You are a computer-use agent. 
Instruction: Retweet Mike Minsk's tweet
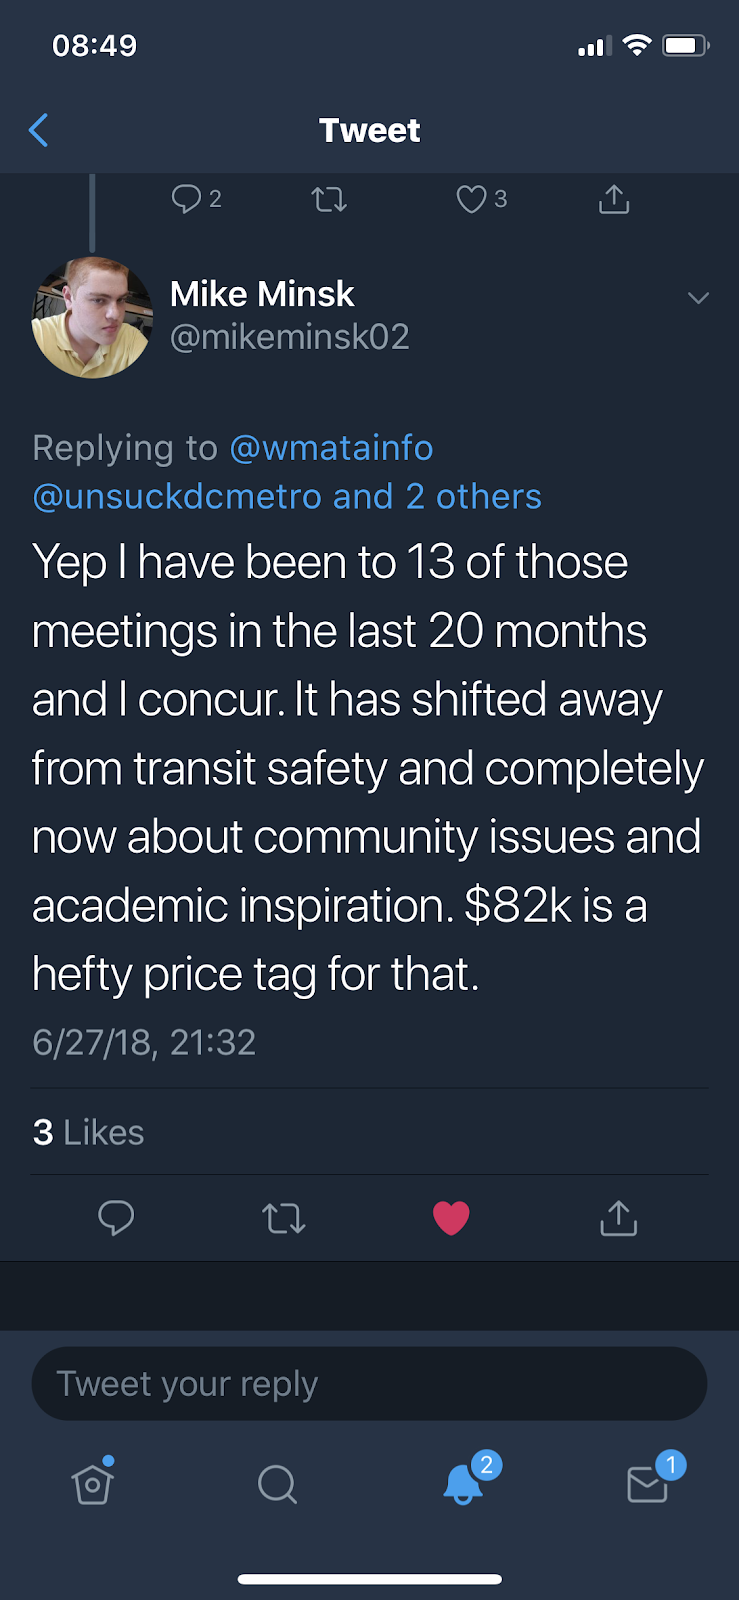click(x=284, y=1218)
